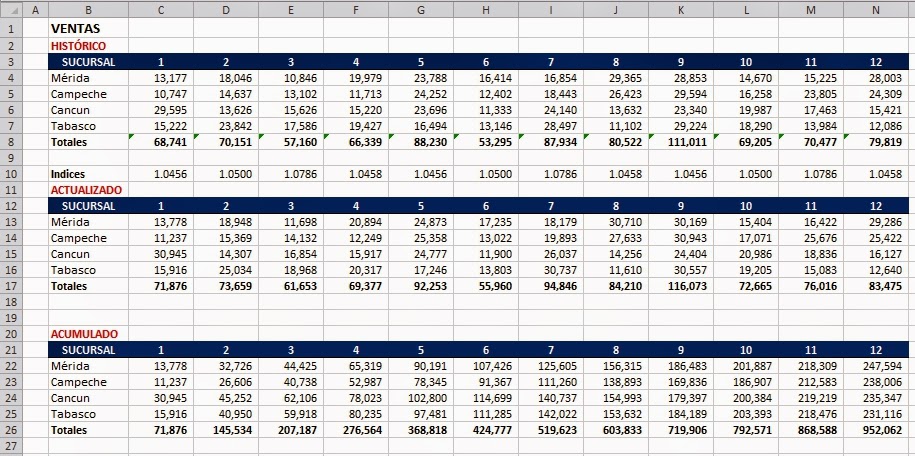Select Mérida value 13,177
The image size is (915, 456).
click(161, 78)
